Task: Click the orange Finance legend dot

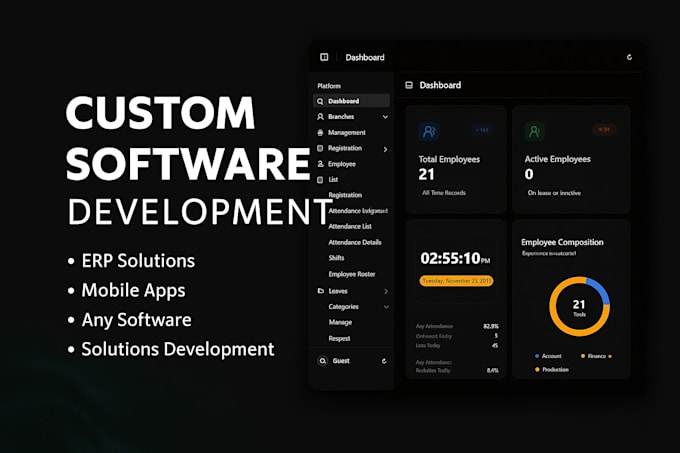Action: click(583, 356)
